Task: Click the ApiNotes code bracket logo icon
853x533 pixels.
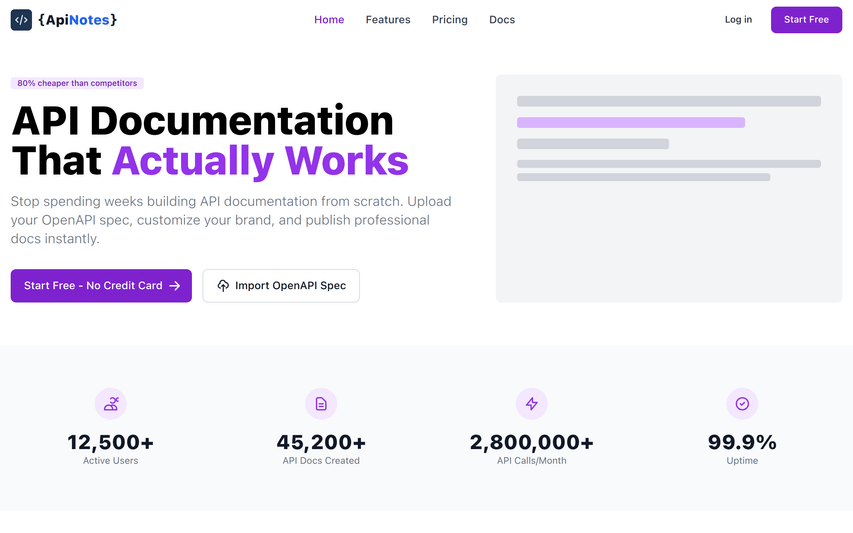Action: [x=21, y=20]
